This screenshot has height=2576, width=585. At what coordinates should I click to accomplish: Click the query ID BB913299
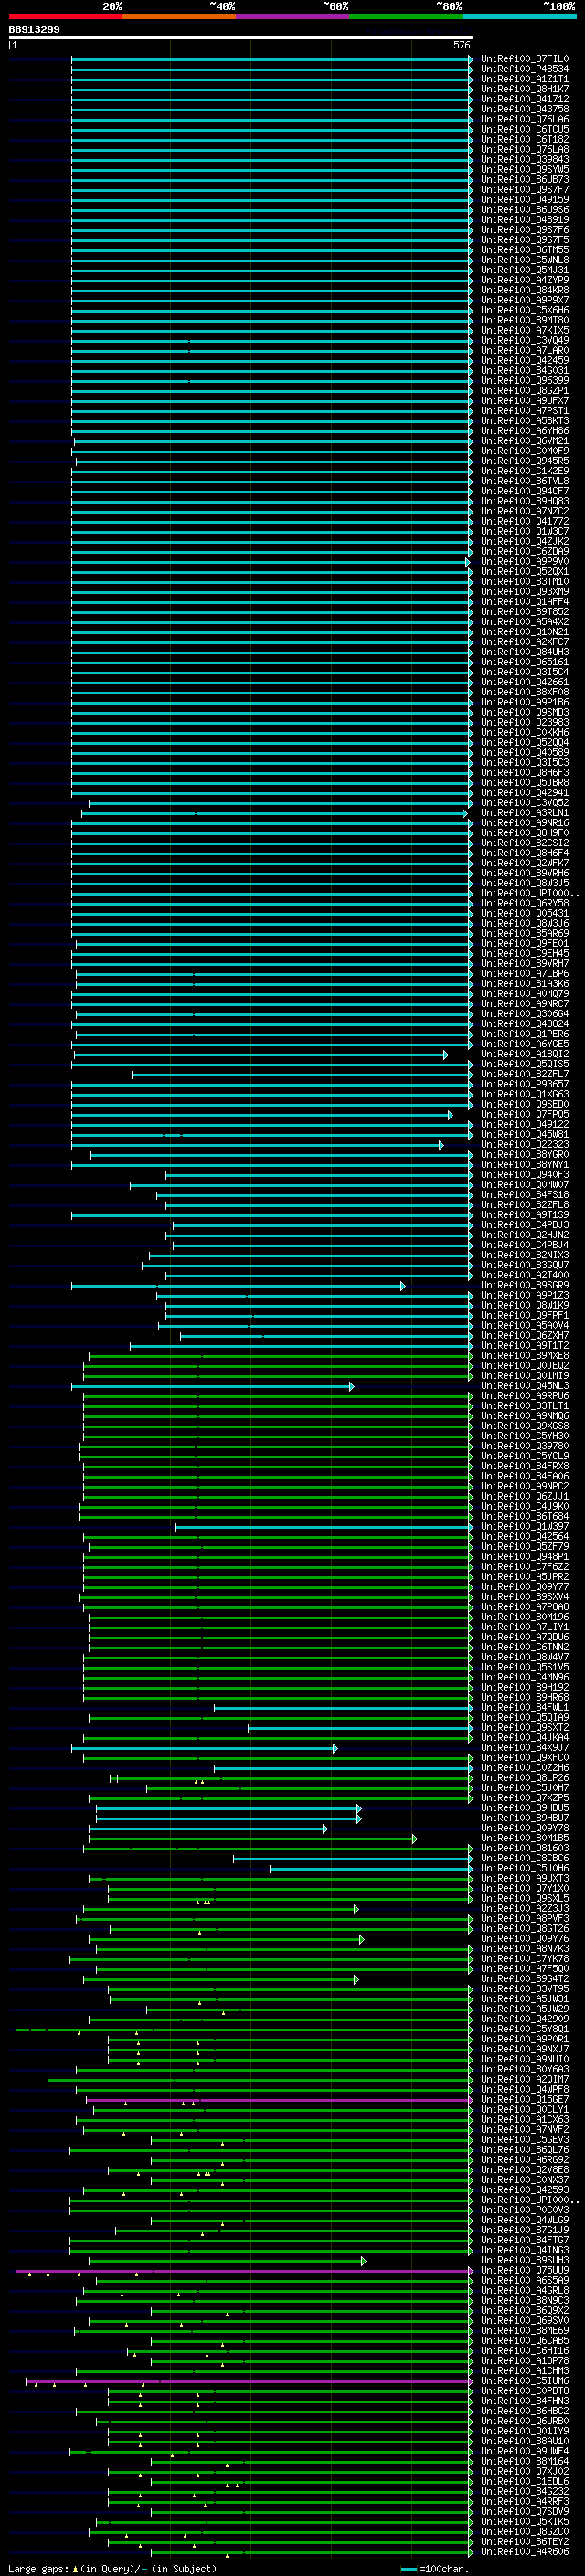pos(34,30)
